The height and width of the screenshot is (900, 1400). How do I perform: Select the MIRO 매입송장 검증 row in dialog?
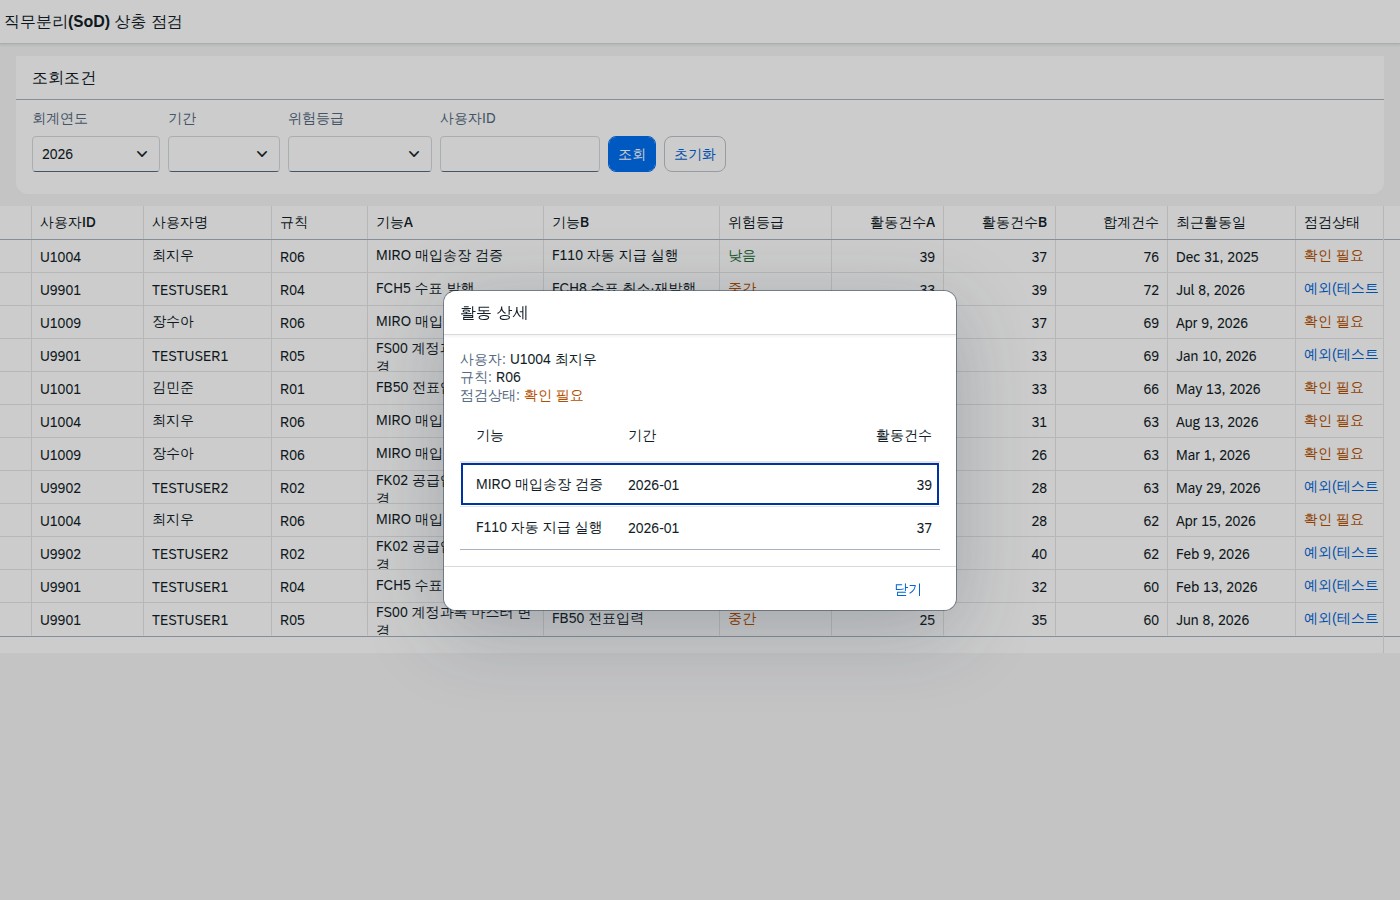click(700, 484)
